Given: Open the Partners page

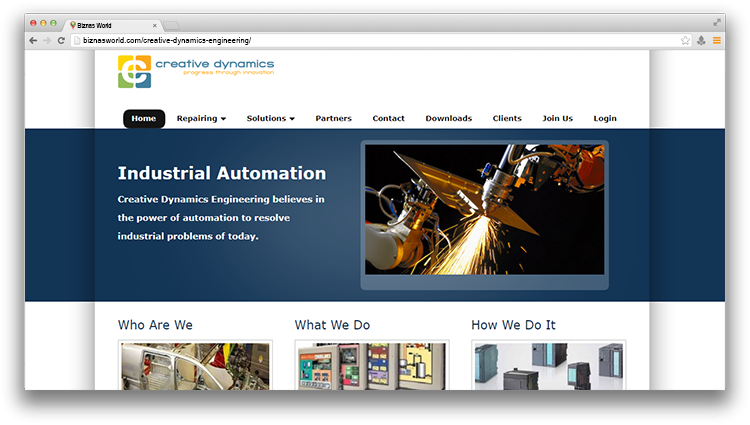Looking at the screenshot, I should coord(333,119).
